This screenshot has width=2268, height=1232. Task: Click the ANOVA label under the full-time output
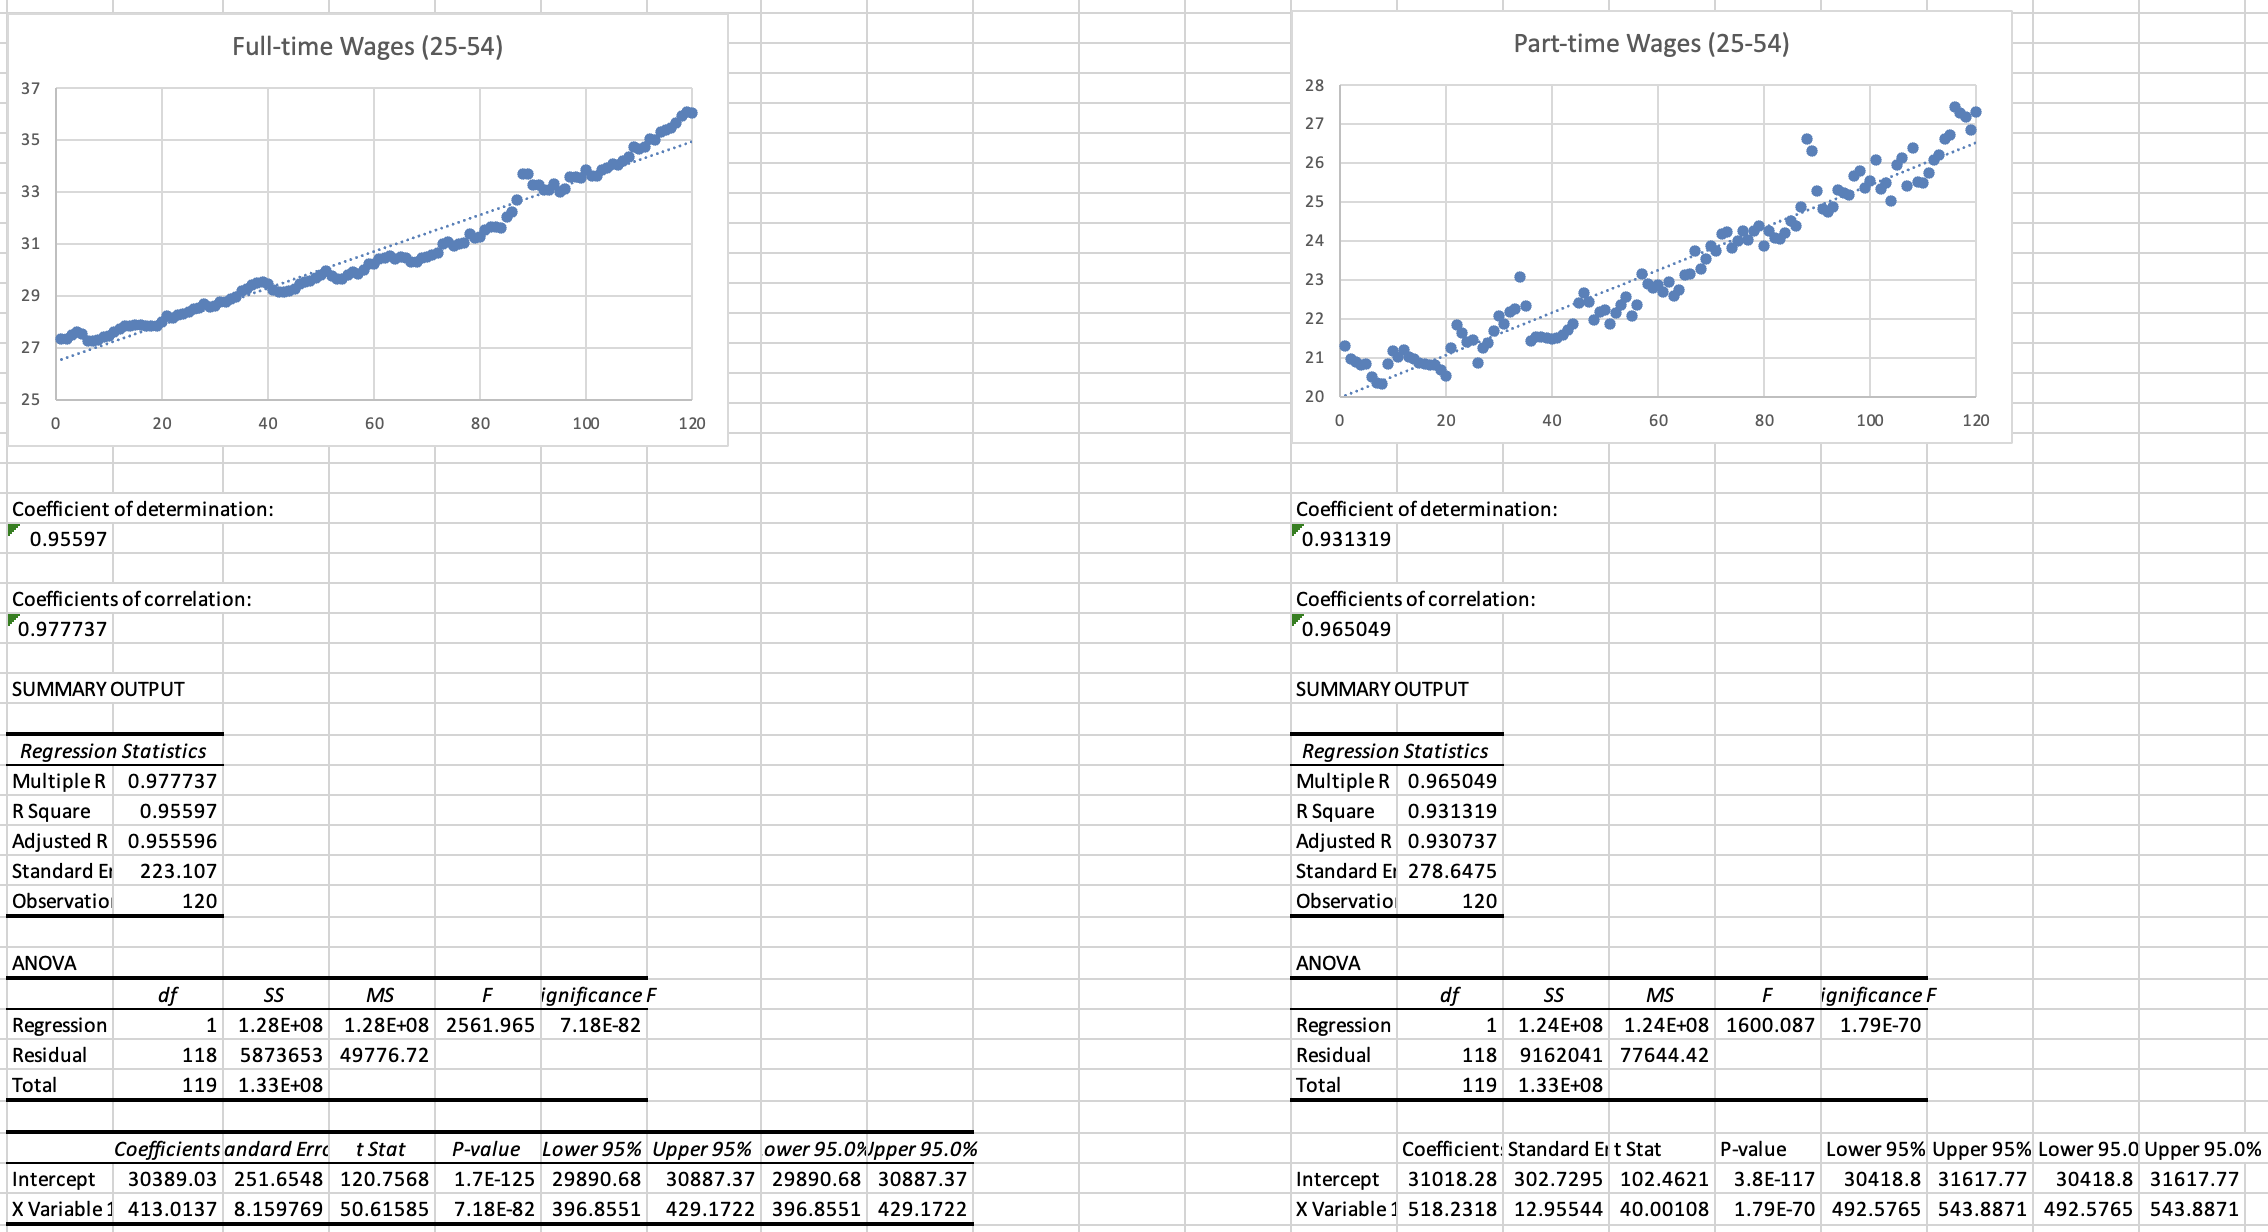[x=45, y=962]
